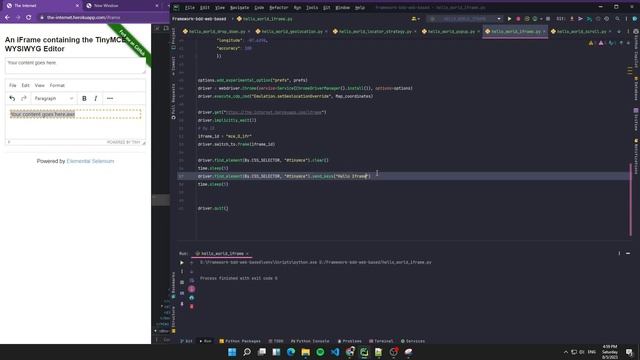
Task: Click inside the TinyMCE editor content area
Action: (75, 122)
